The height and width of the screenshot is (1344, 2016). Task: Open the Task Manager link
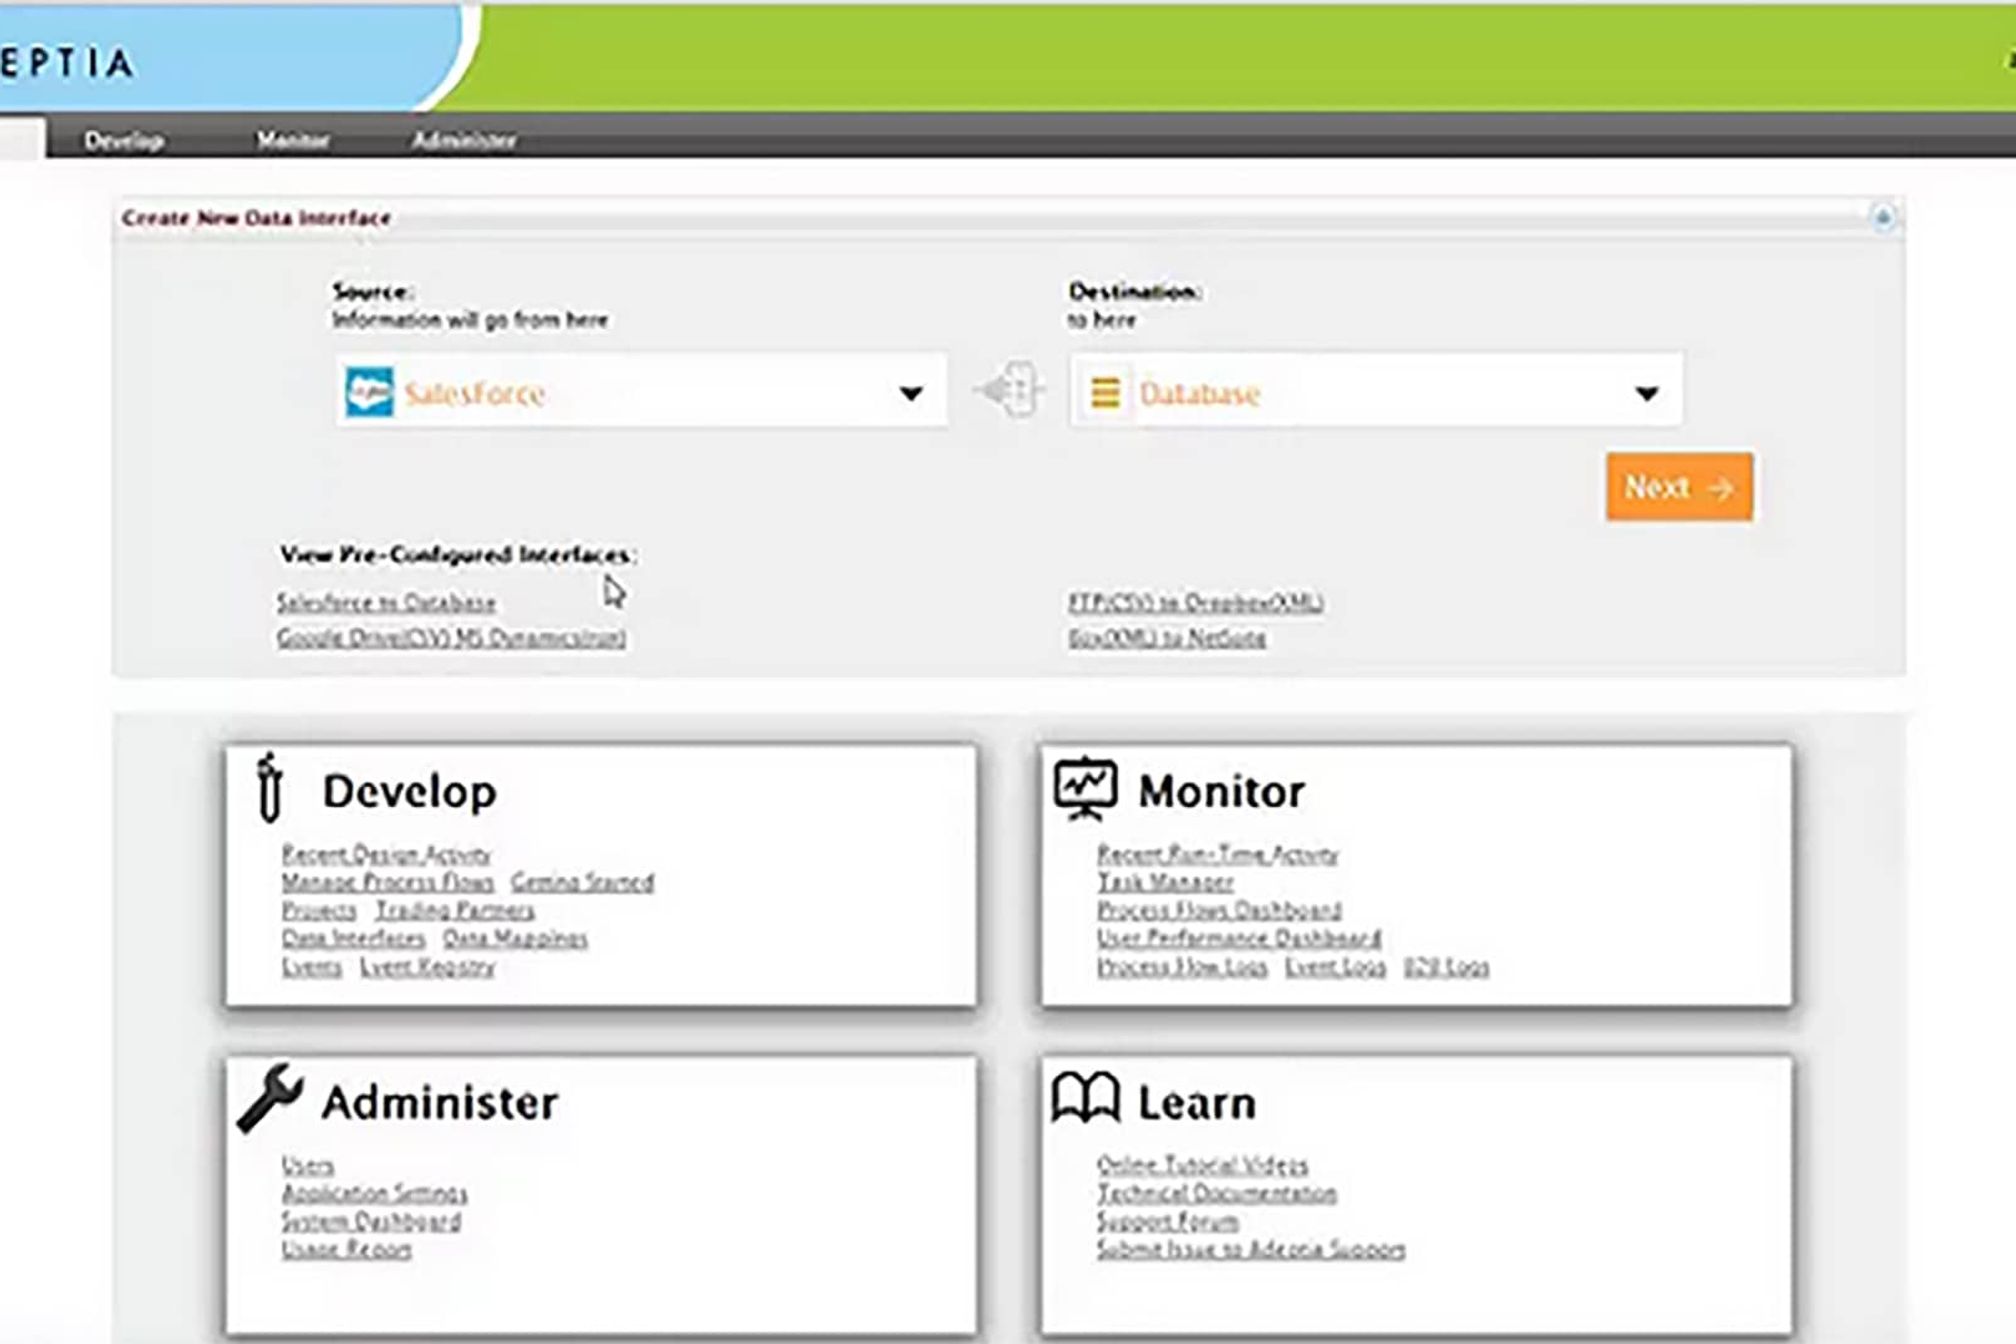[1165, 882]
